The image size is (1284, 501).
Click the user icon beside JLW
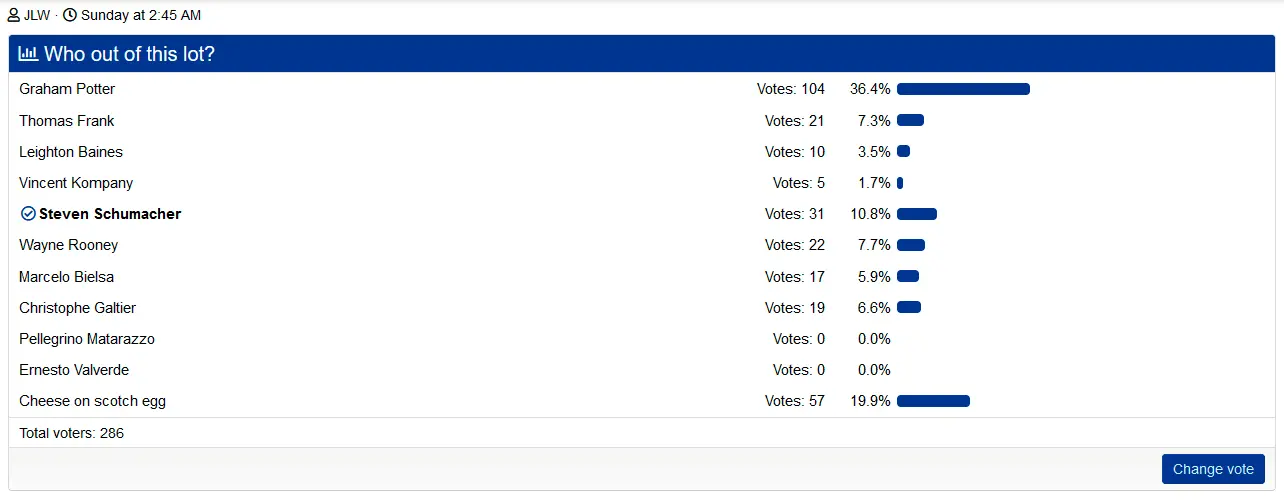pos(14,16)
